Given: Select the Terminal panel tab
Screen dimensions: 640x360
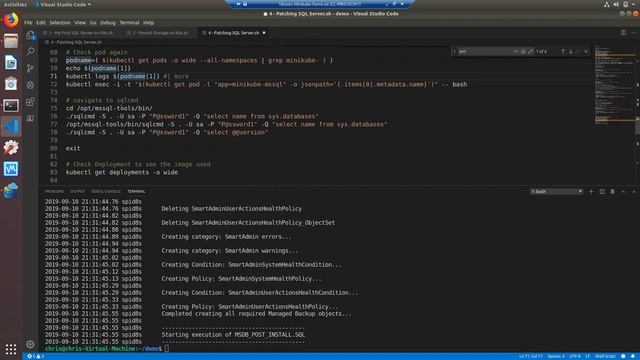Looking at the screenshot, I should 136,191.
